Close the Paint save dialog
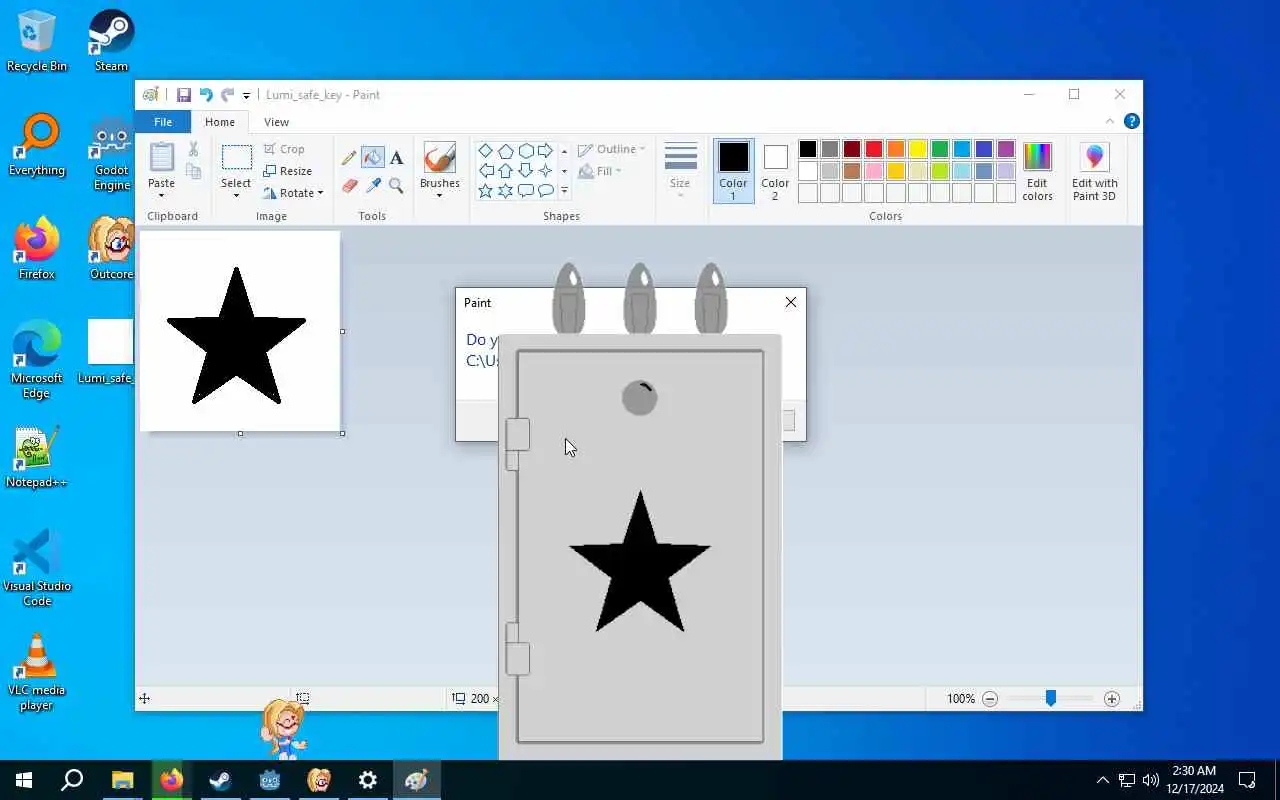1280x800 pixels. [x=791, y=302]
